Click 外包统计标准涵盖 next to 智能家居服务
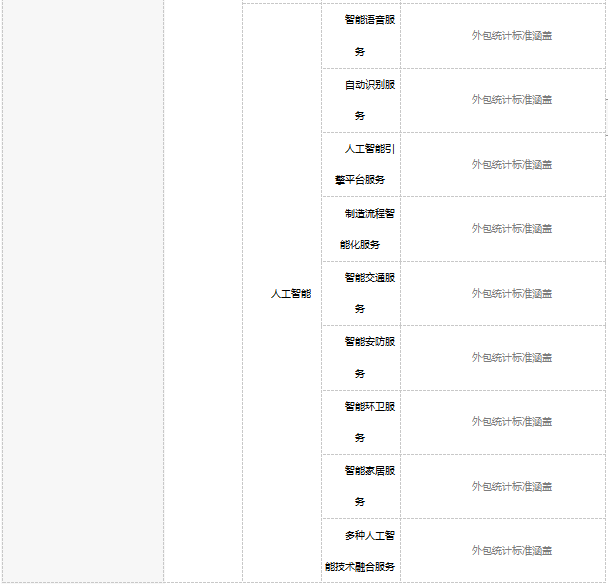This screenshot has width=608, height=584. (x=512, y=487)
